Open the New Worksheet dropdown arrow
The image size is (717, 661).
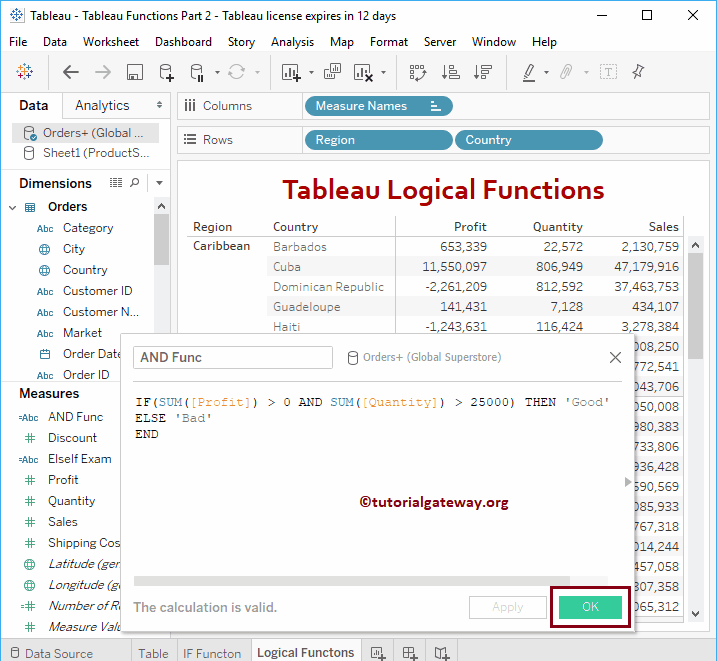coord(311,72)
